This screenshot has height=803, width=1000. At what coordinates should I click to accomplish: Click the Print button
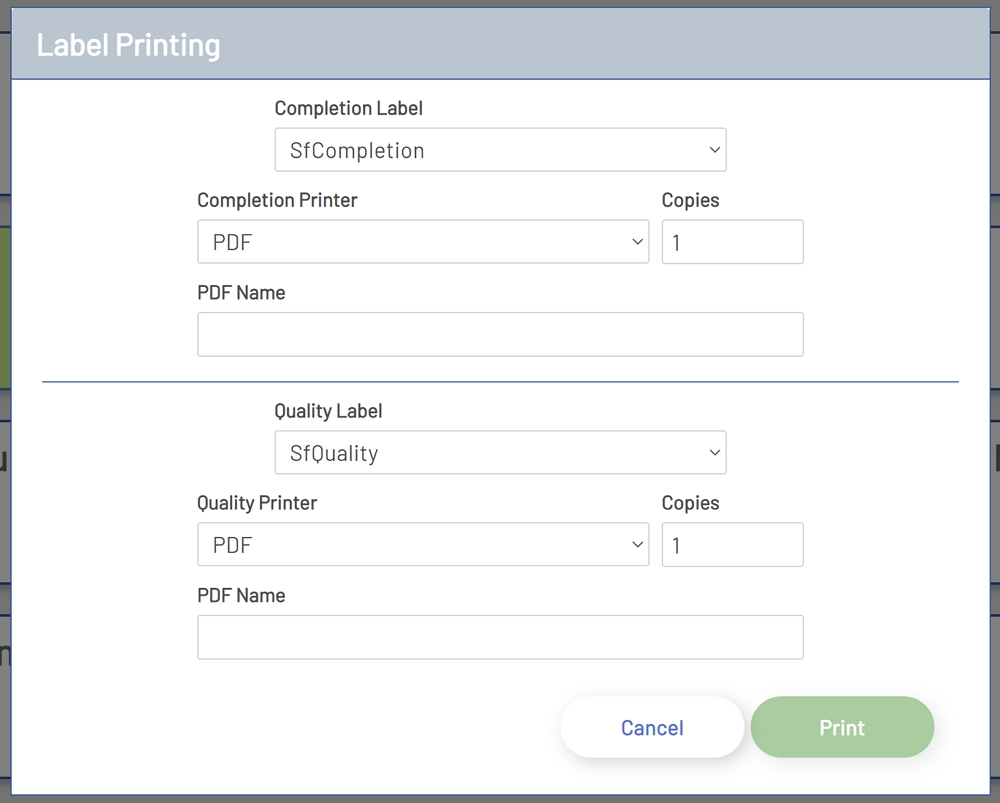pyautogui.click(x=842, y=727)
